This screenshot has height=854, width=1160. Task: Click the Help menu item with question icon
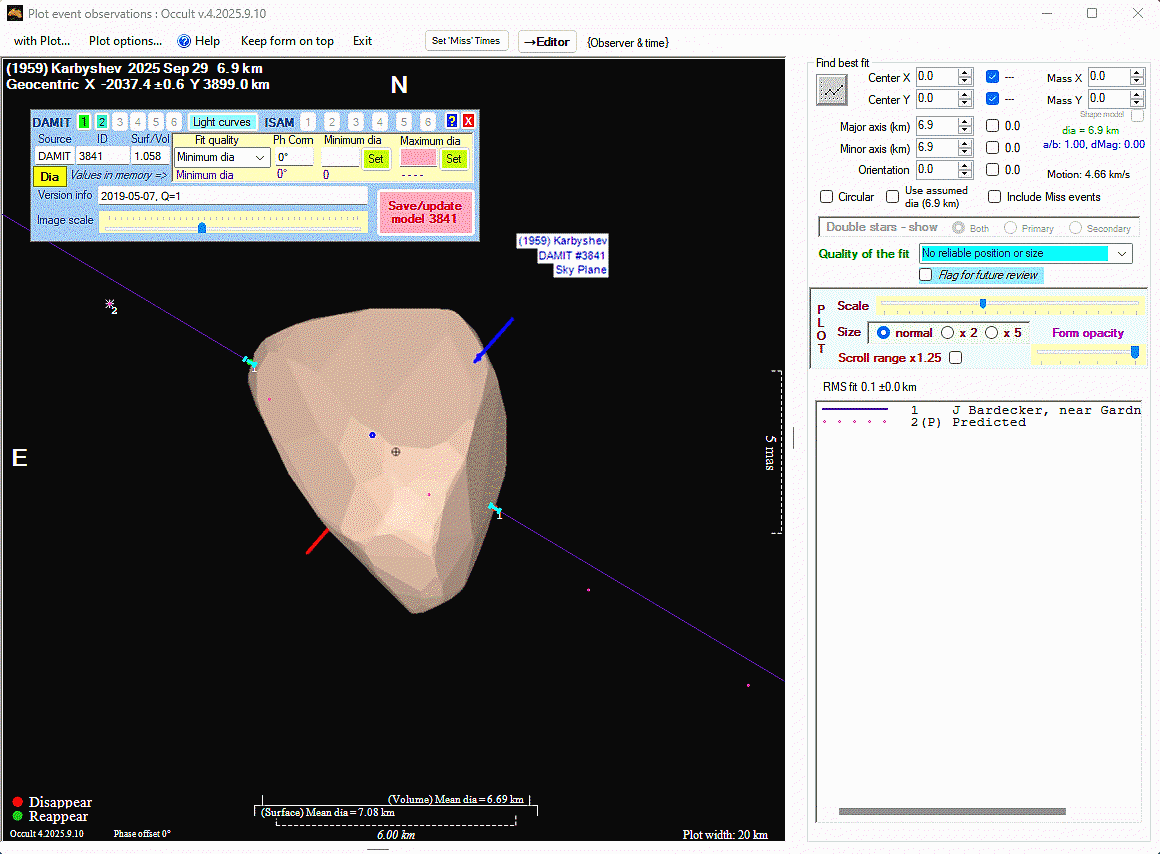tap(198, 41)
